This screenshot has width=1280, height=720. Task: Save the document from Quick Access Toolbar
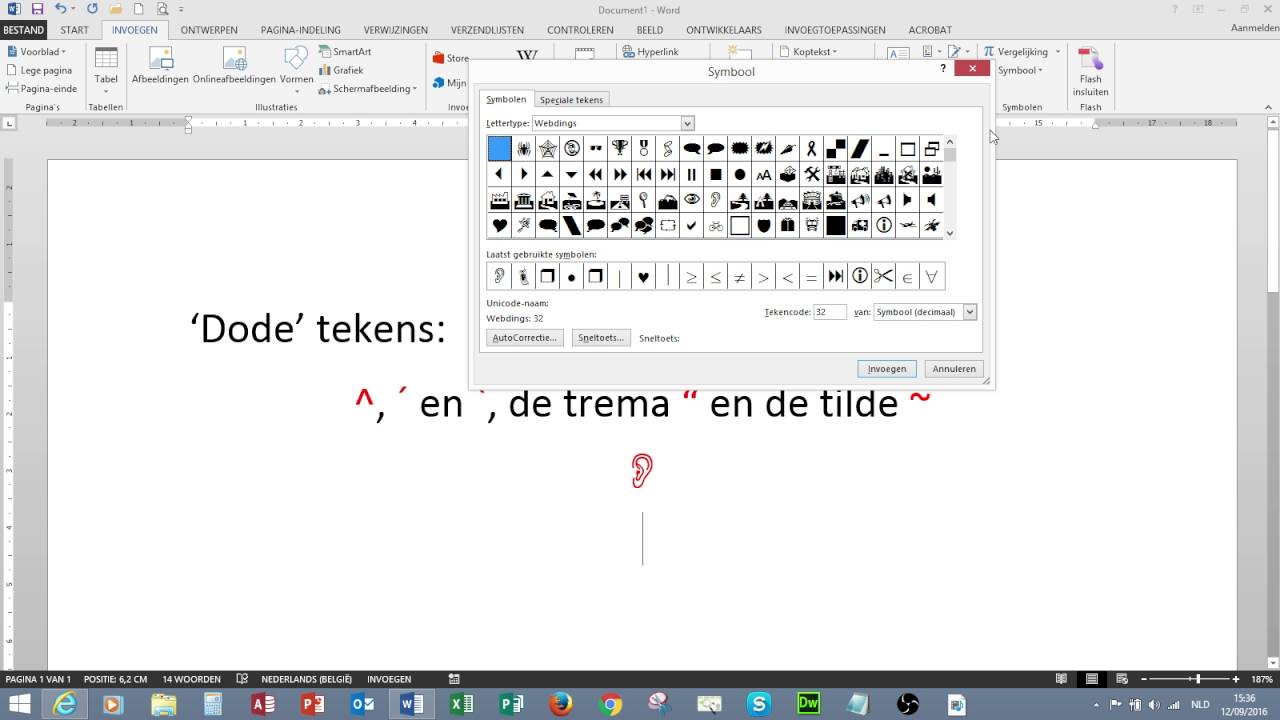click(x=37, y=9)
